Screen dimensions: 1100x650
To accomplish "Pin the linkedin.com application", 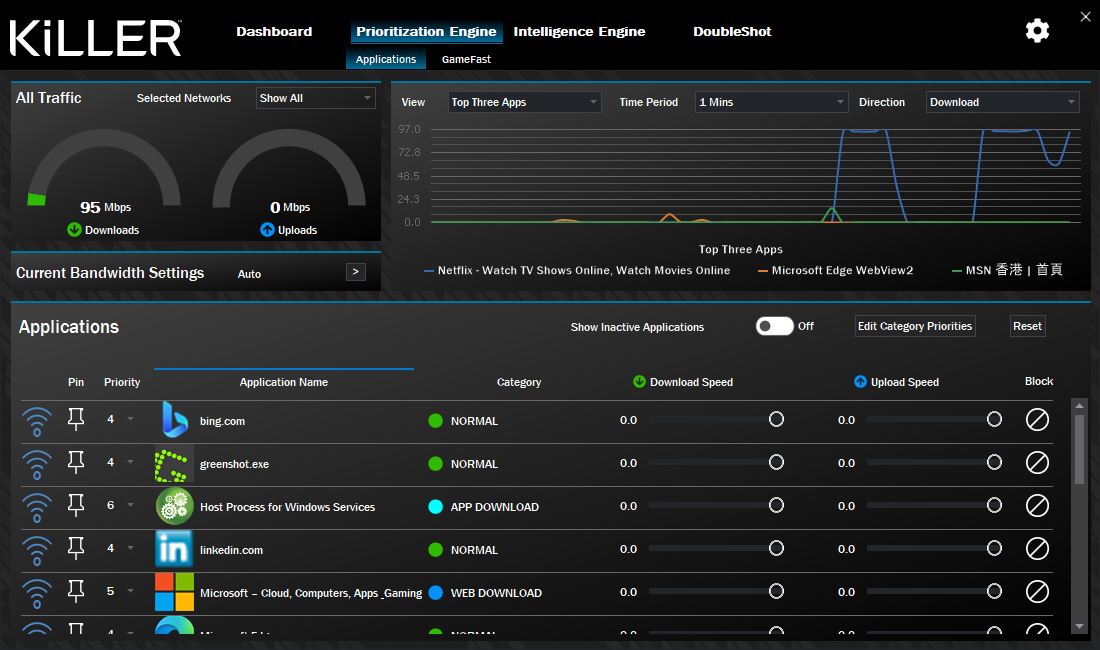I will [76, 548].
